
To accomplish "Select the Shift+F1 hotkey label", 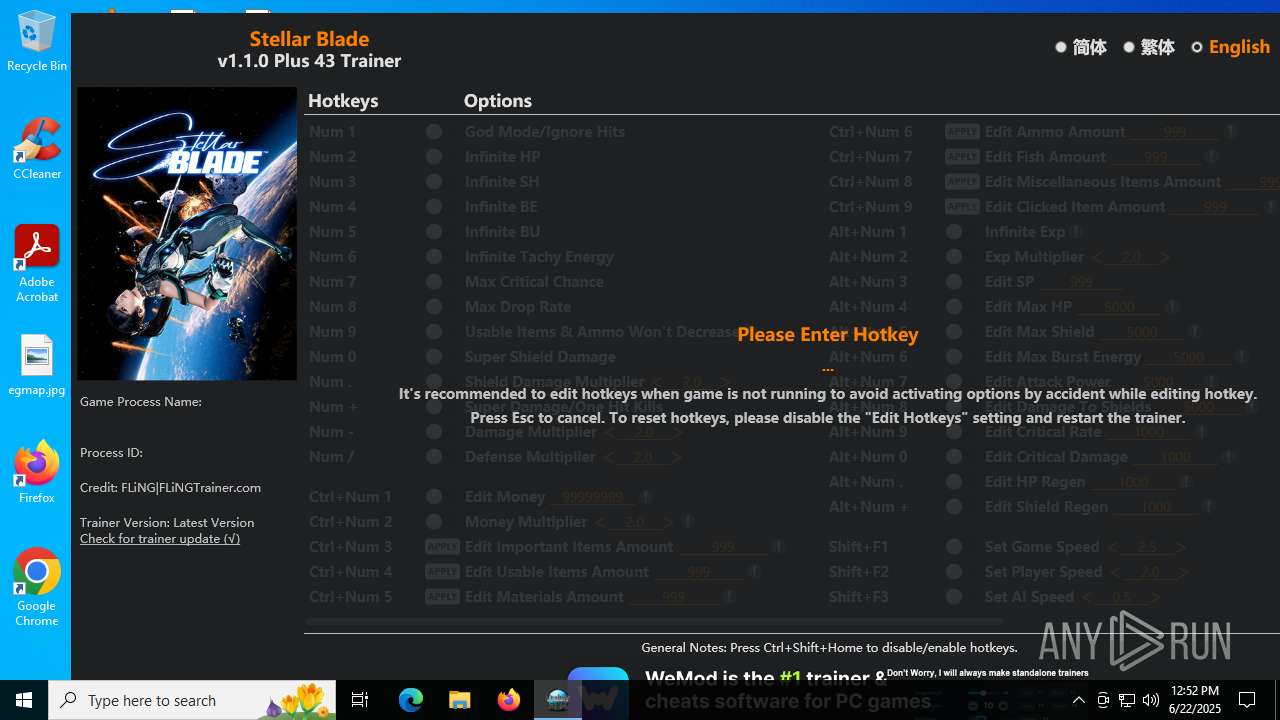I will 859,547.
